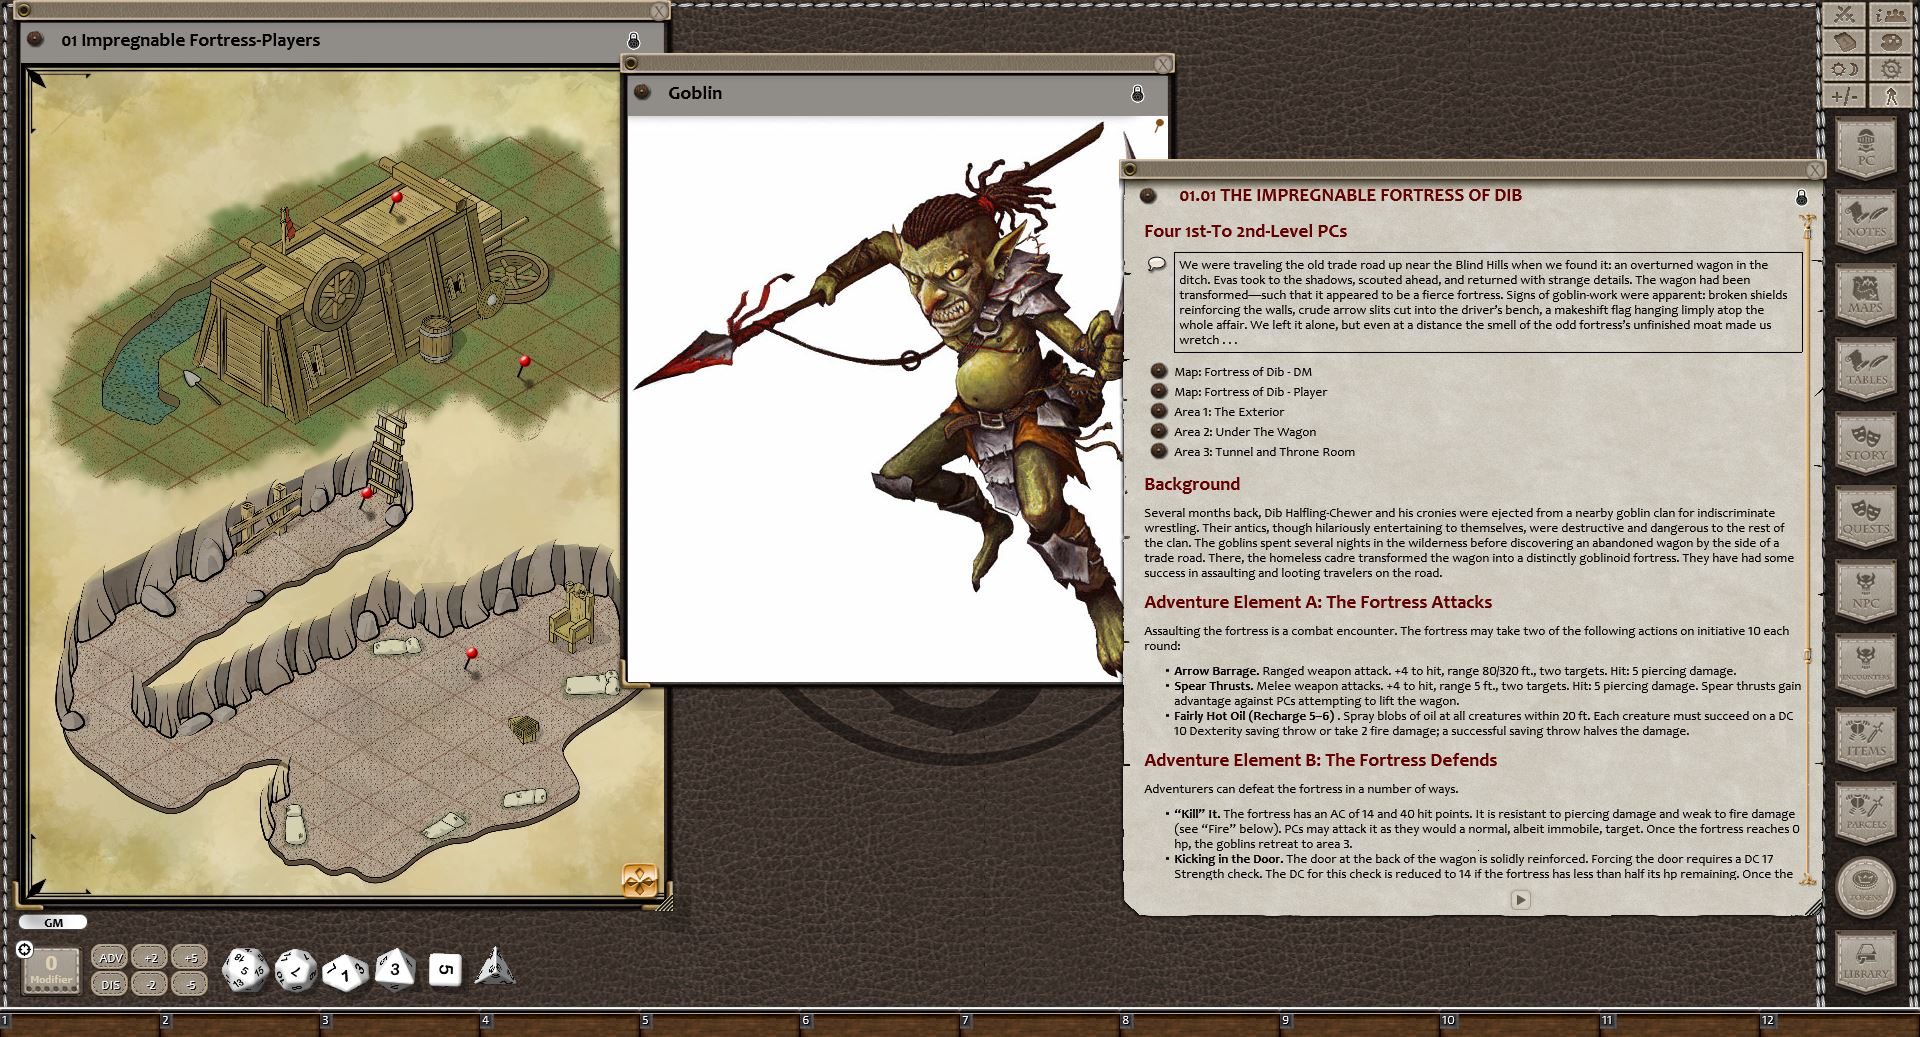1920x1037 pixels.
Task: Click the d20 die
Action: pos(244,970)
